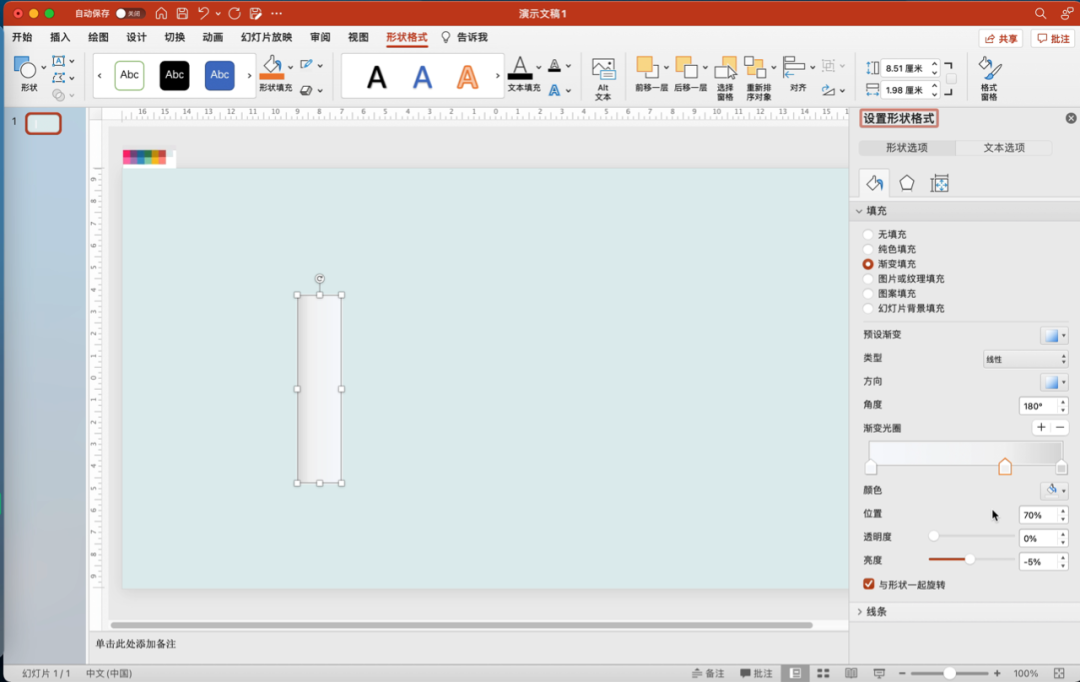The width and height of the screenshot is (1080, 682).
Task: Remove gradient stop with minus
Action: coord(1060,428)
